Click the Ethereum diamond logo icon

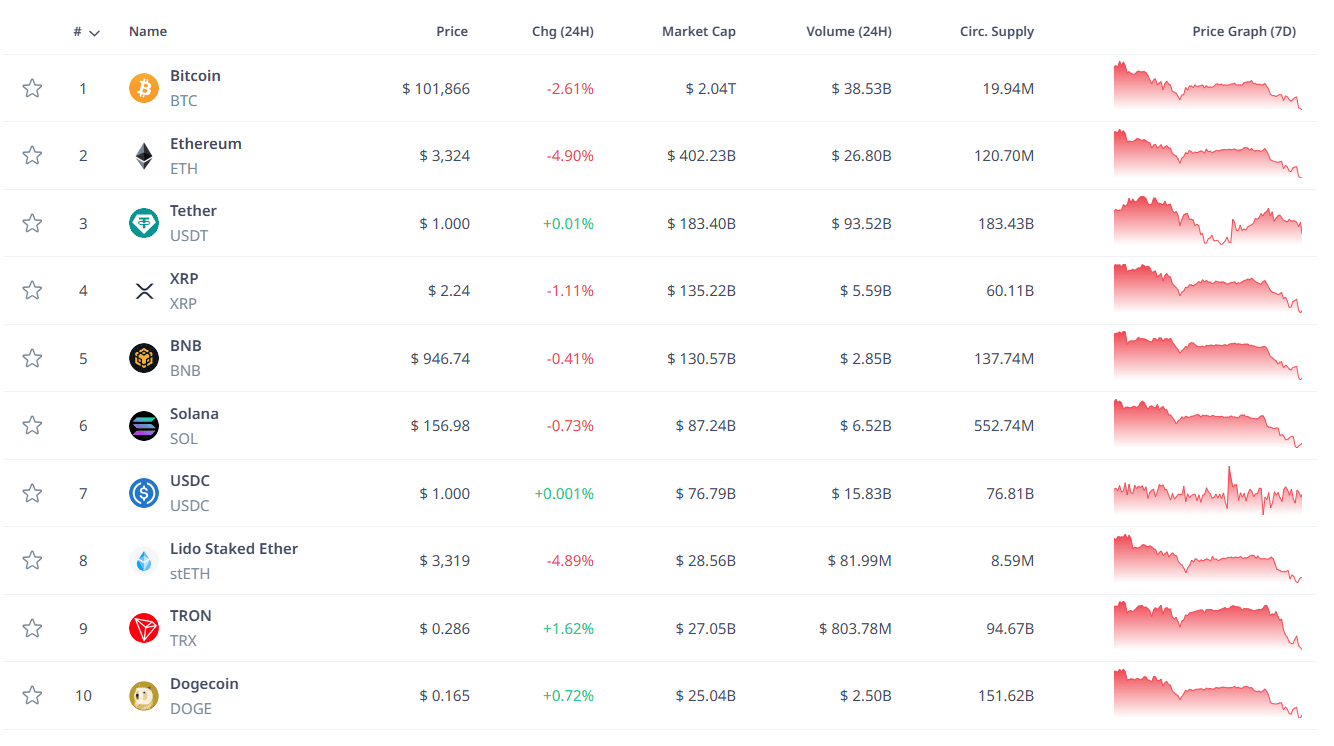click(x=144, y=156)
